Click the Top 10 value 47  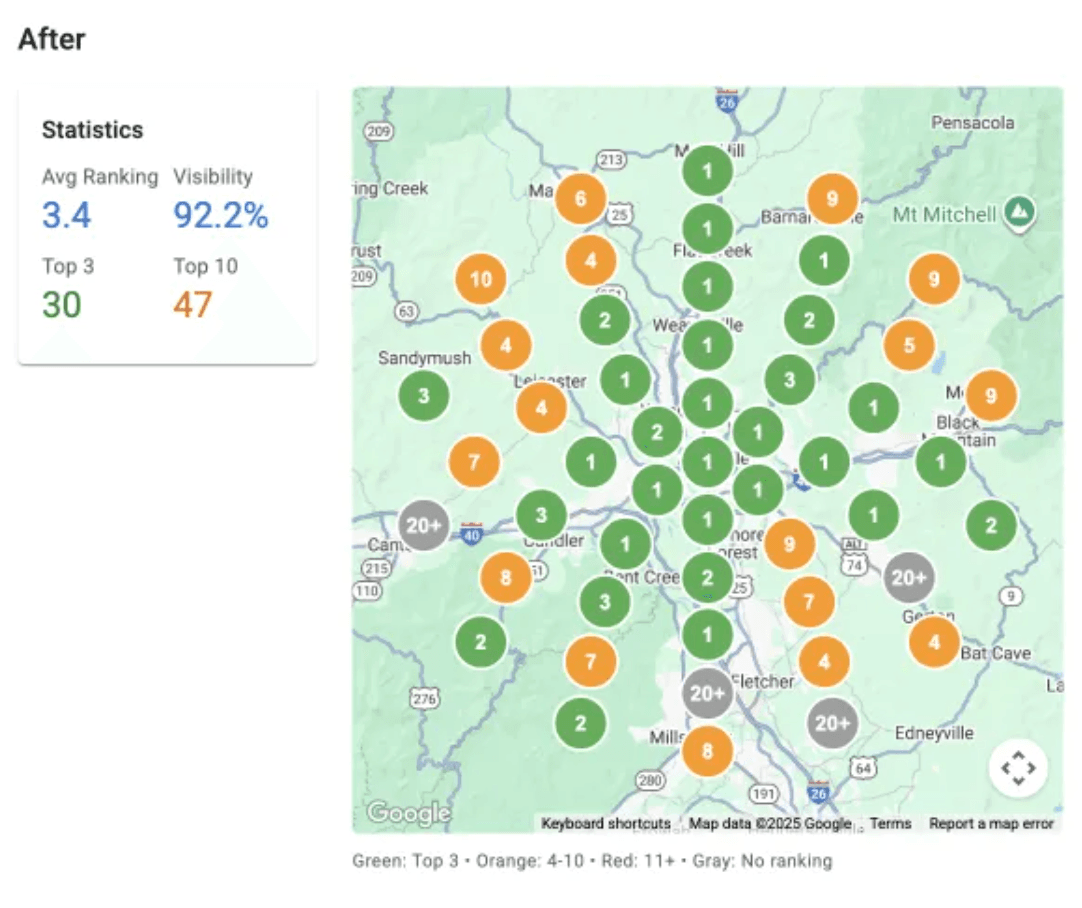[192, 304]
